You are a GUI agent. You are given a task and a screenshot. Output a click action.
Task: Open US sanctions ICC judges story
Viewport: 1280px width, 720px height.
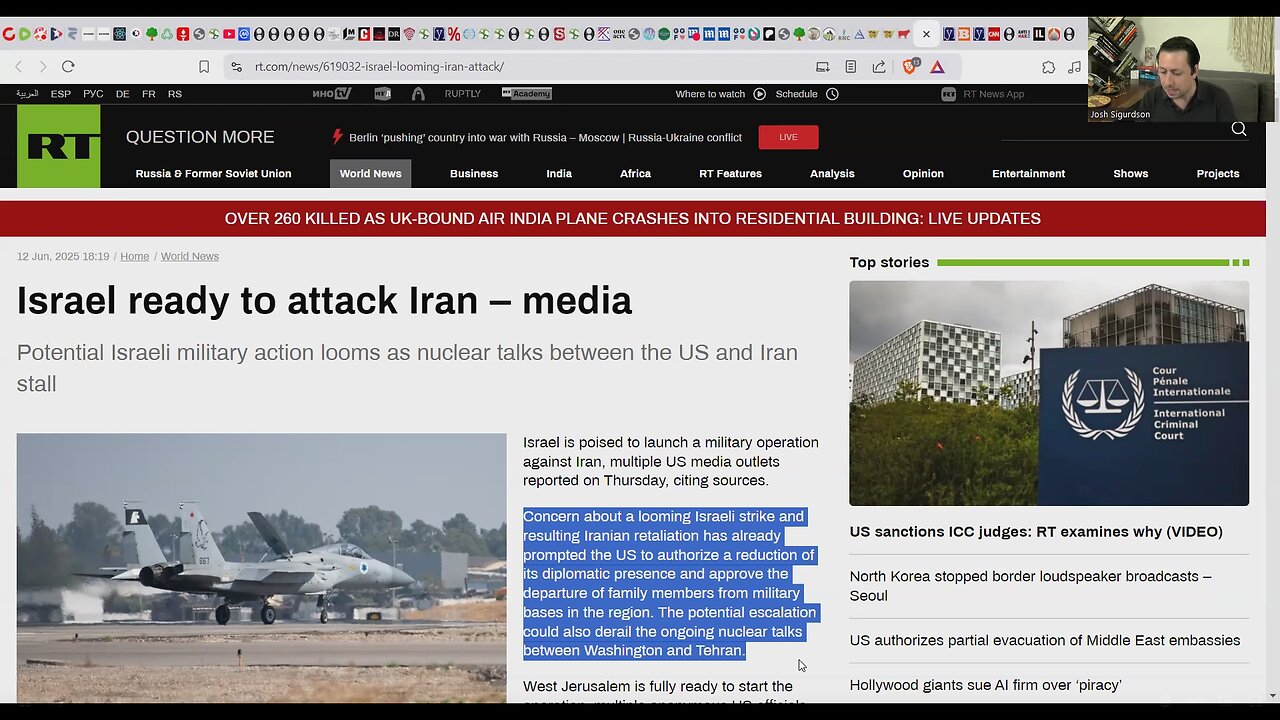tap(1036, 532)
